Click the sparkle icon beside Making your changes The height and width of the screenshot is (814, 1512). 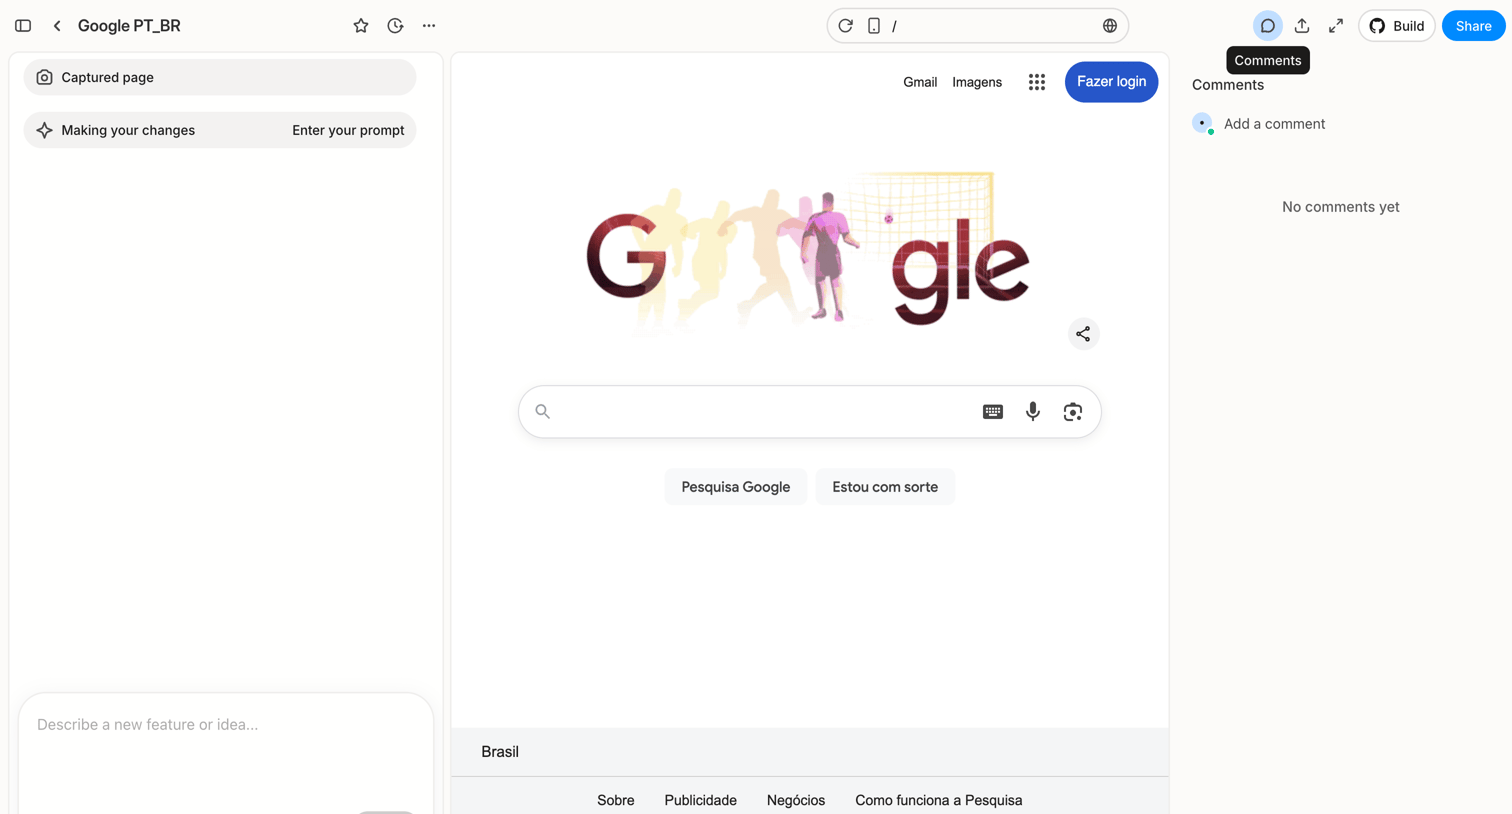click(x=44, y=130)
